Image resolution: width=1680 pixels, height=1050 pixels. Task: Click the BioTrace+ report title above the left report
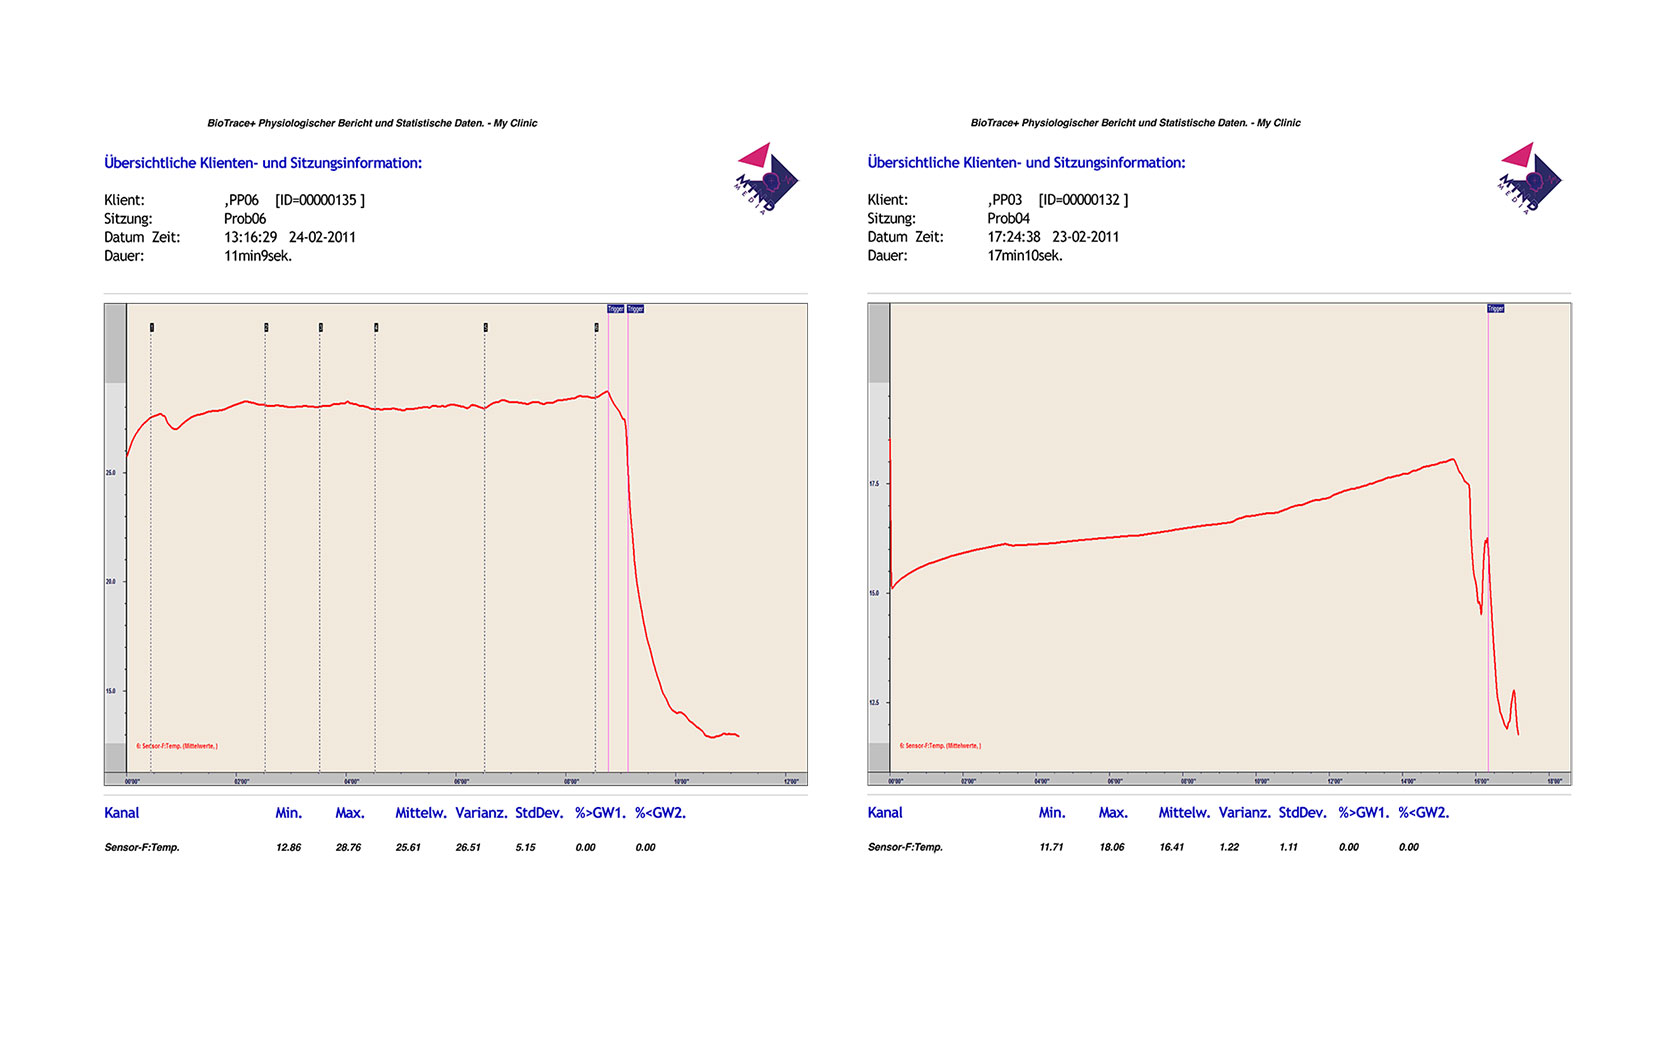(372, 123)
